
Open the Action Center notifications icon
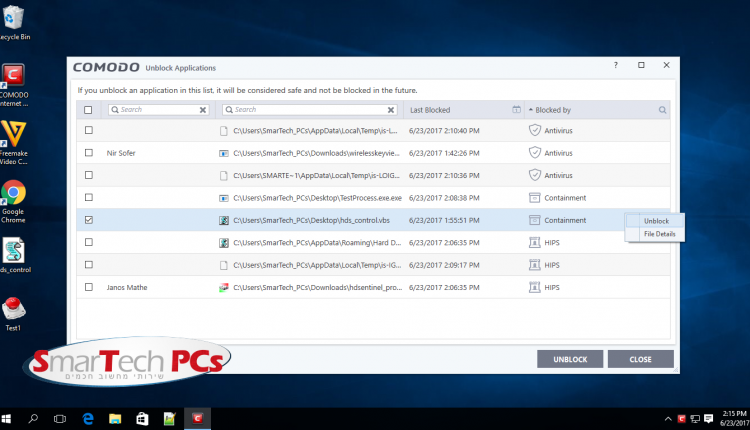pyautogui.click(x=708, y=419)
